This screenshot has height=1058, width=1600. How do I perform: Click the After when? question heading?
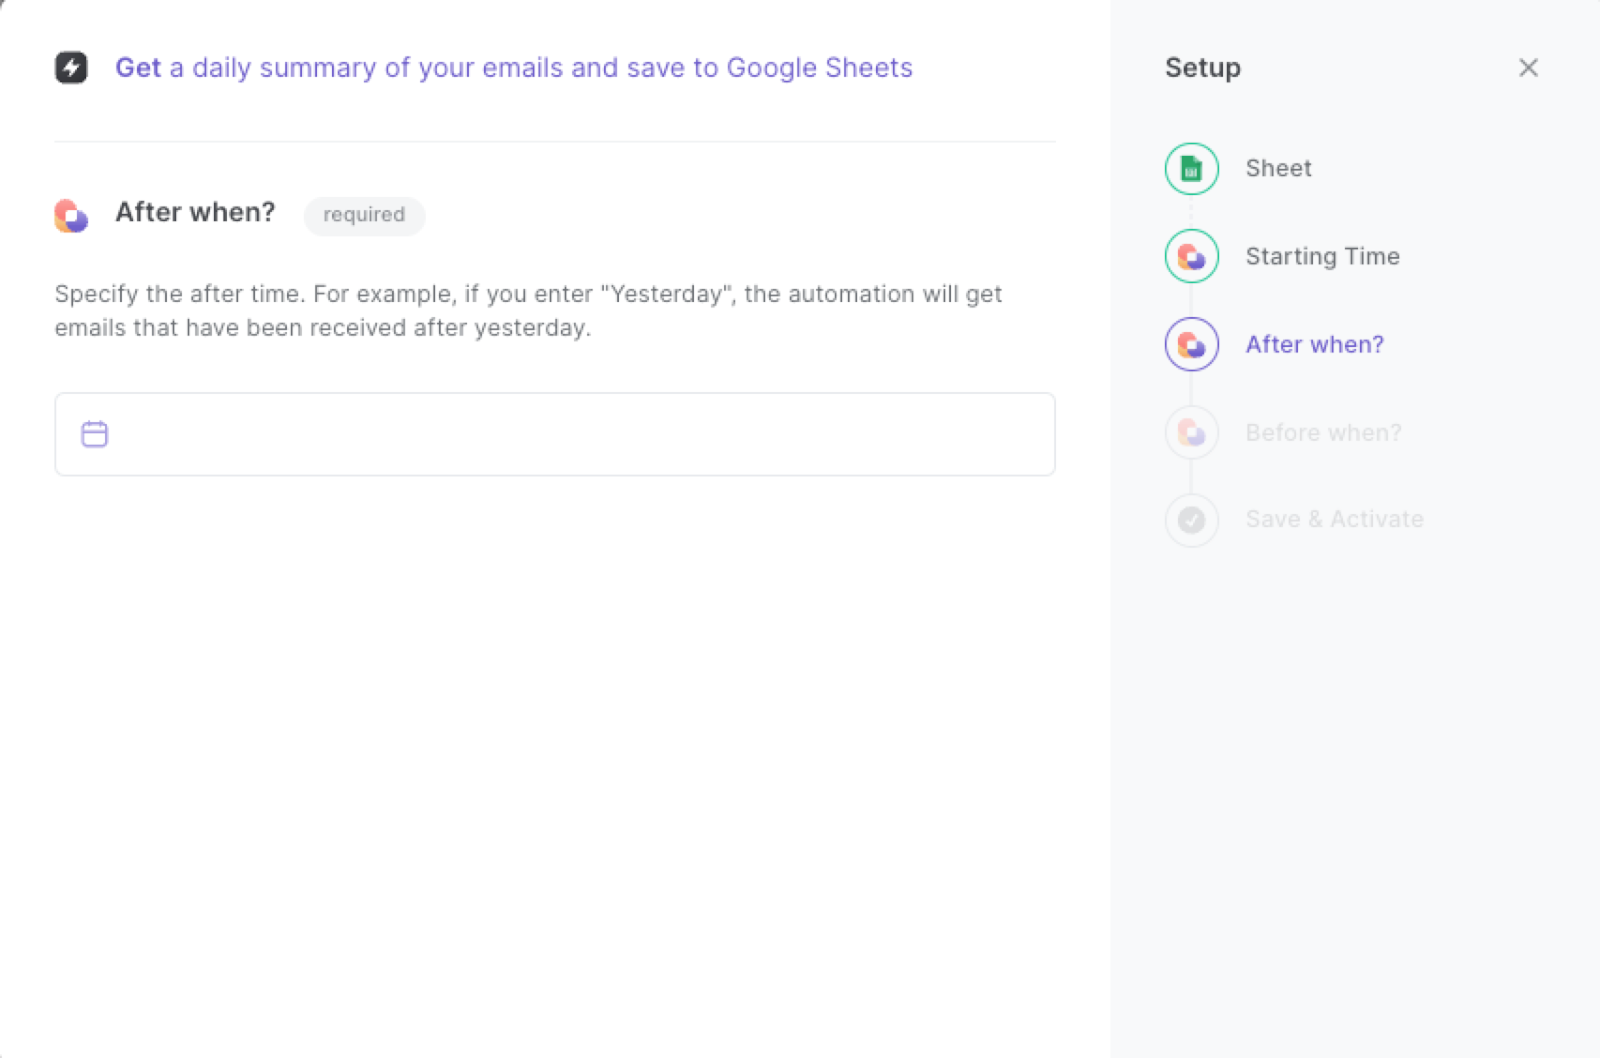[195, 212]
